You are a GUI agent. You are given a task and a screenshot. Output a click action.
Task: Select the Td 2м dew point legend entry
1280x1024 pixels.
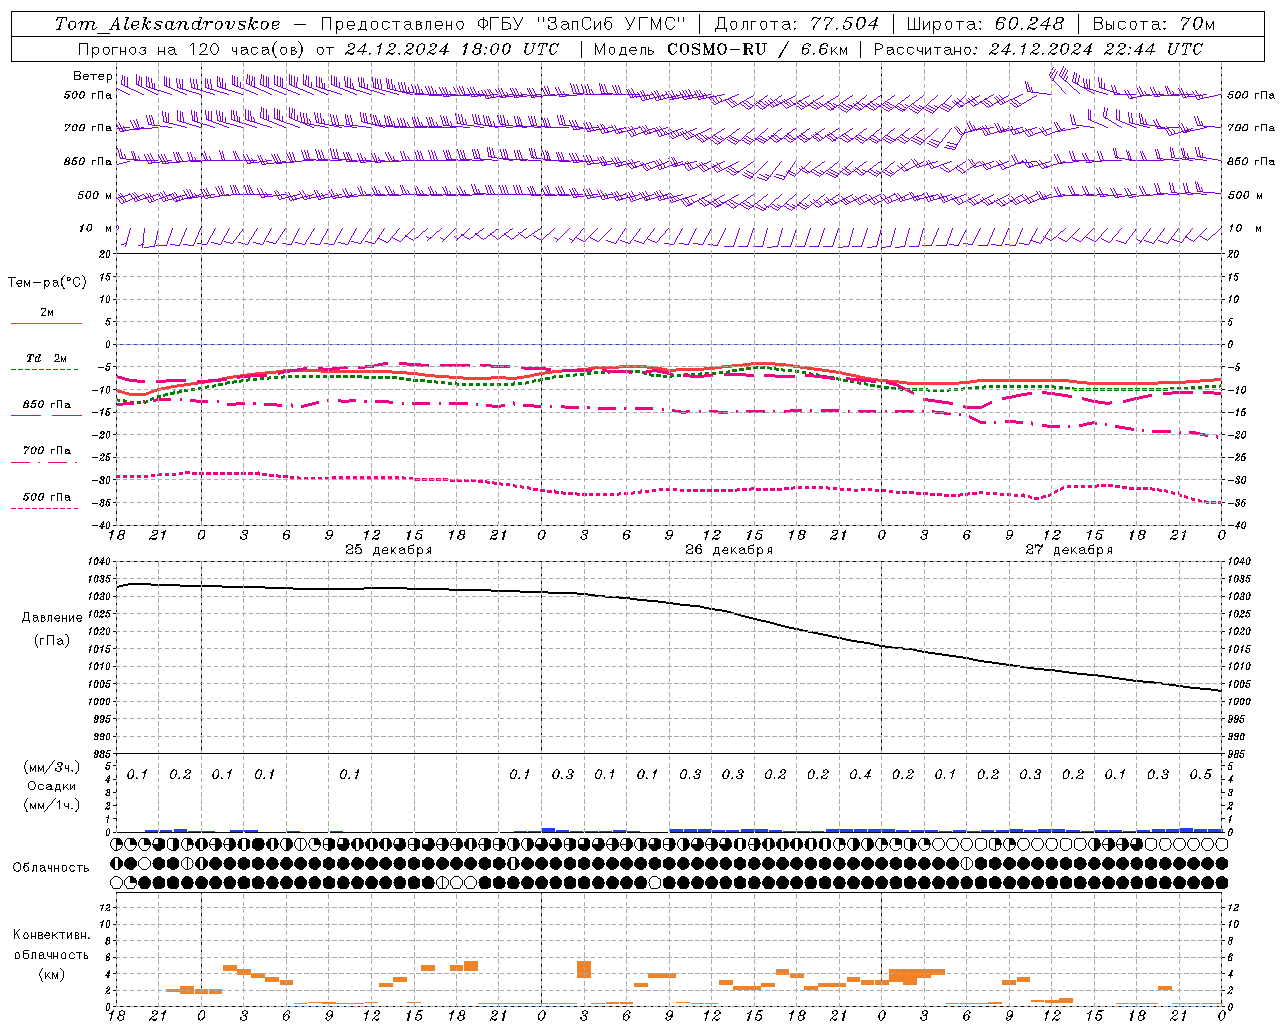[x=46, y=358]
